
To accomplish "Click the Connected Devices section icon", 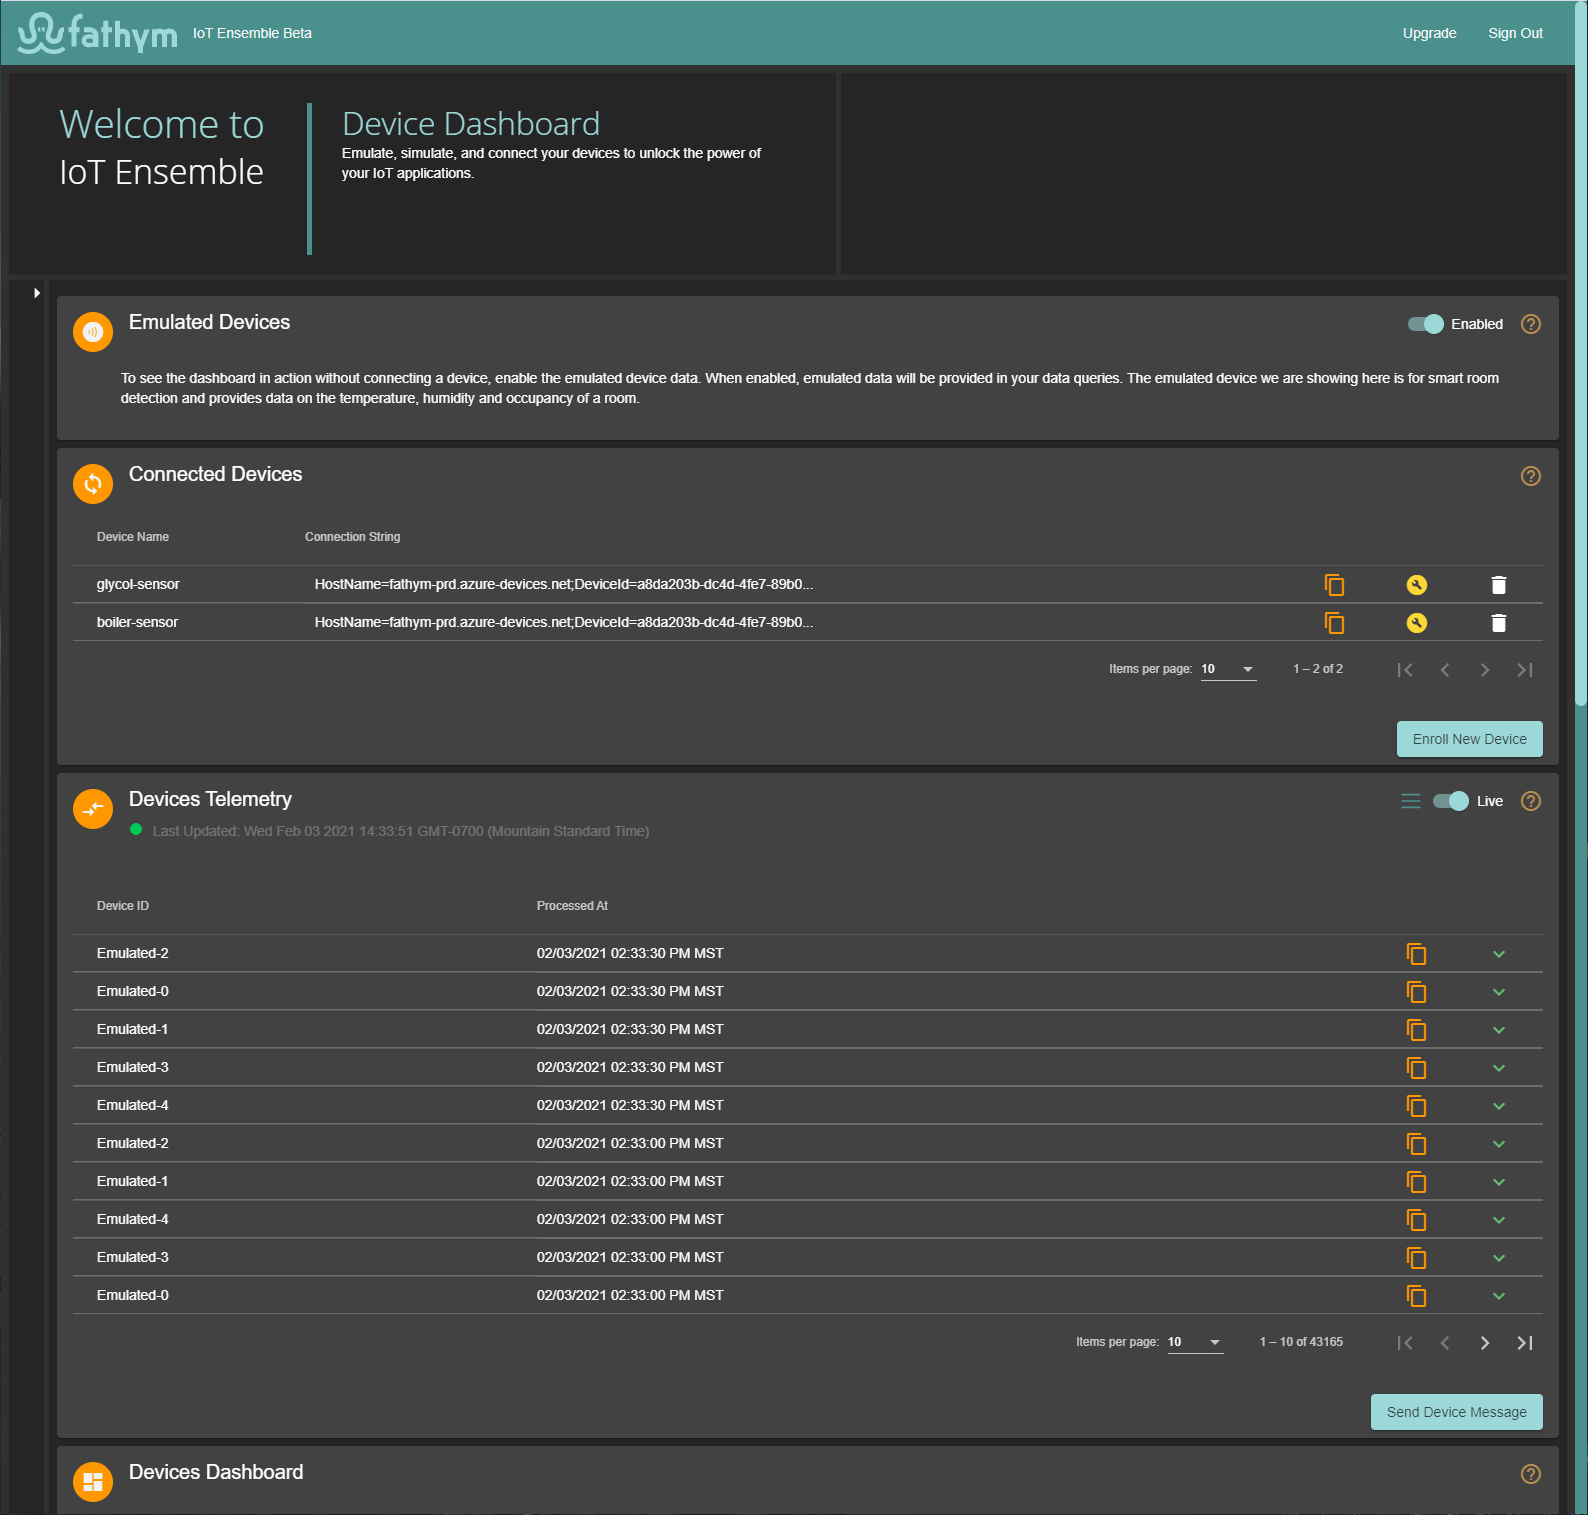I will point(93,484).
